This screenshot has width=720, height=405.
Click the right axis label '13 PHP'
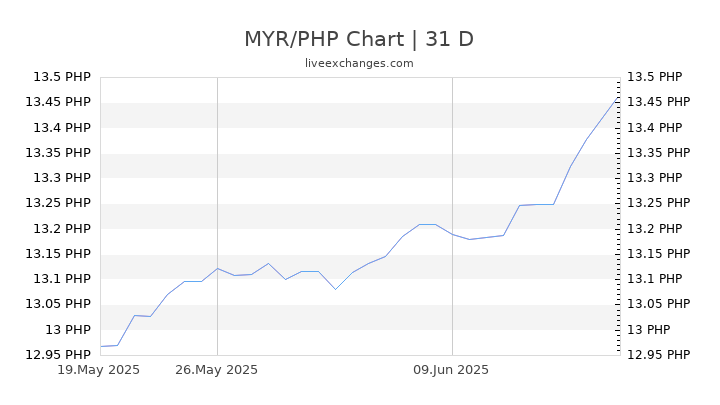[649, 329]
